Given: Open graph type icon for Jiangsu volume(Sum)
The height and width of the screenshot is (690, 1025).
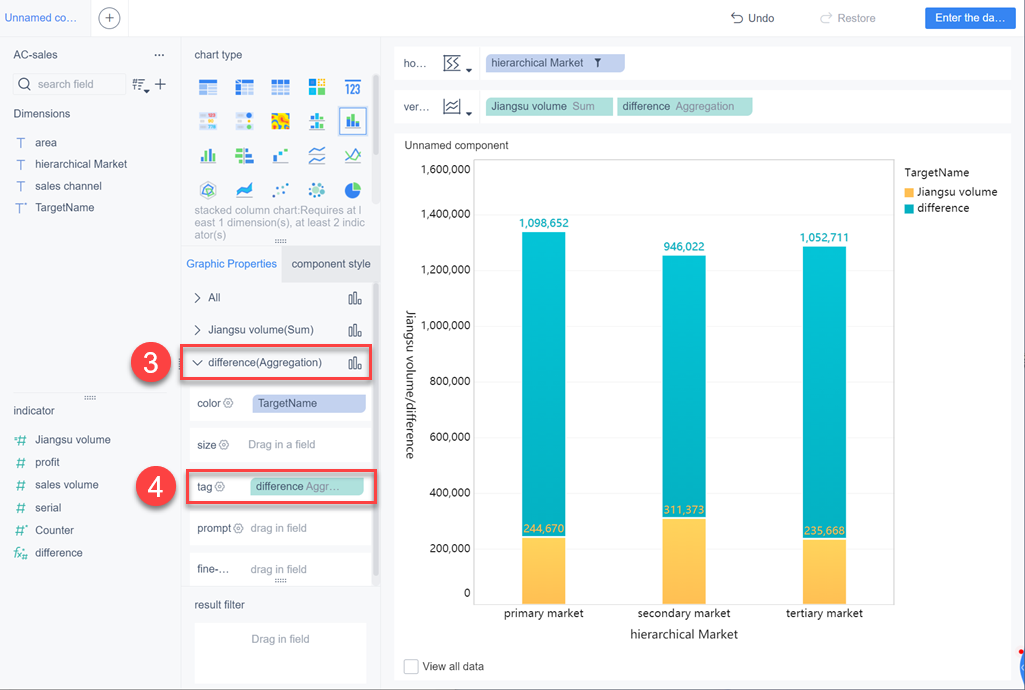Looking at the screenshot, I should coord(355,331).
